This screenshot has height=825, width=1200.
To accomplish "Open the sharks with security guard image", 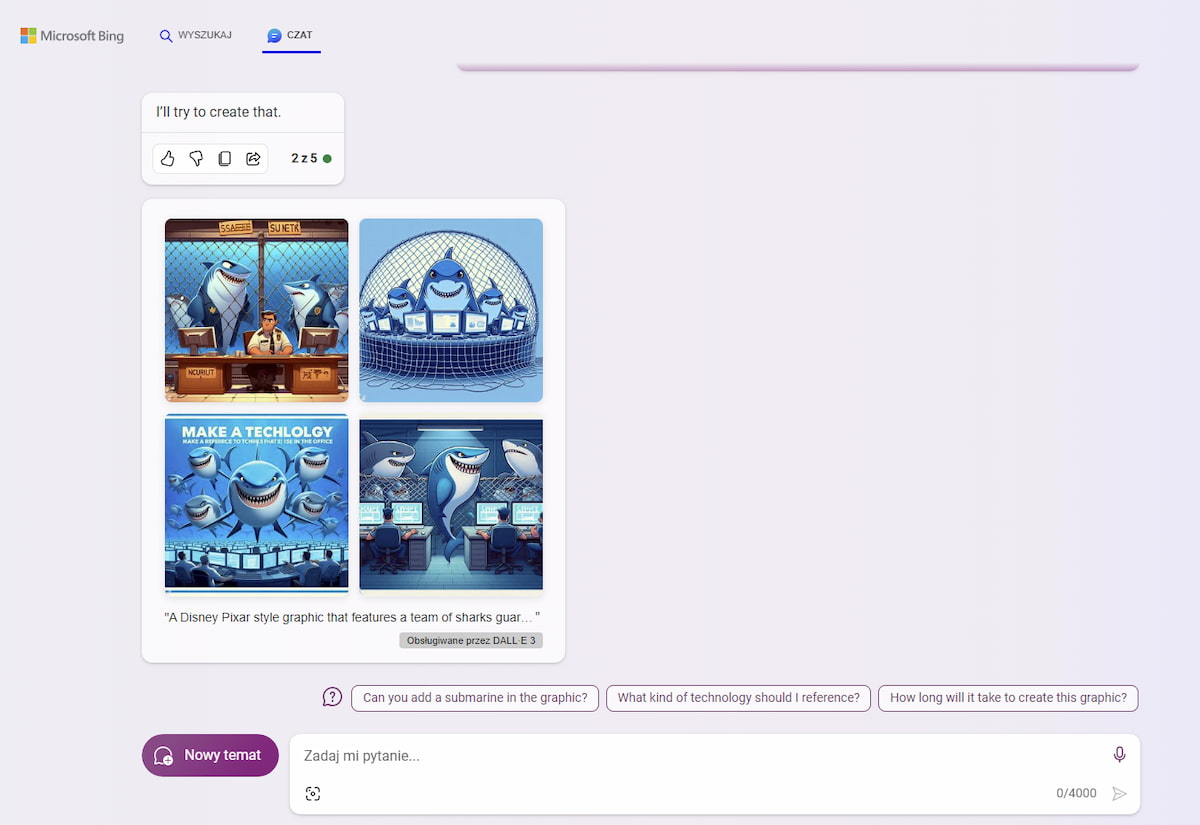I will (257, 310).
